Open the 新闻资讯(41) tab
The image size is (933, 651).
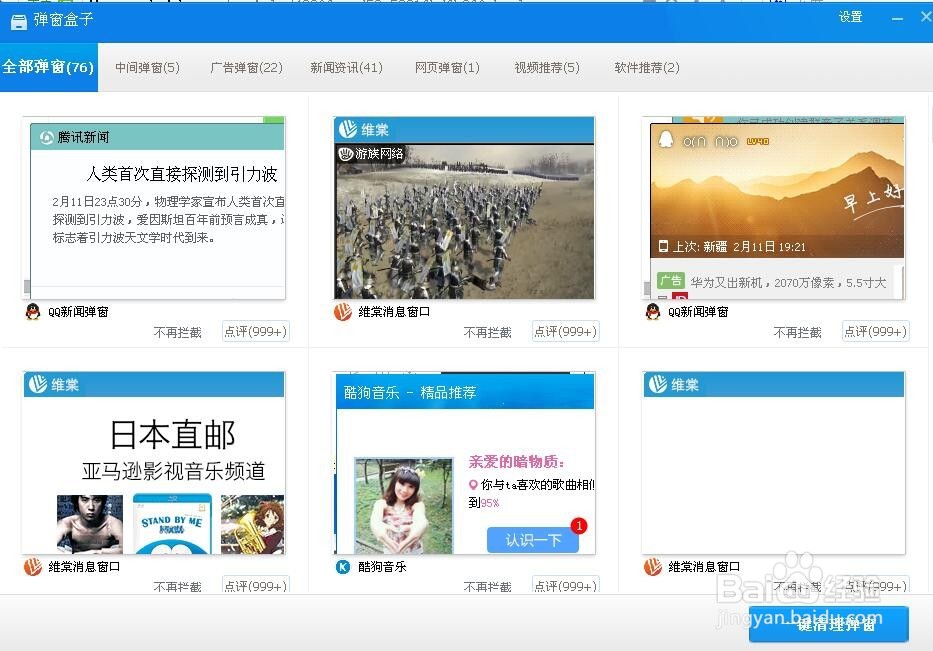(346, 68)
